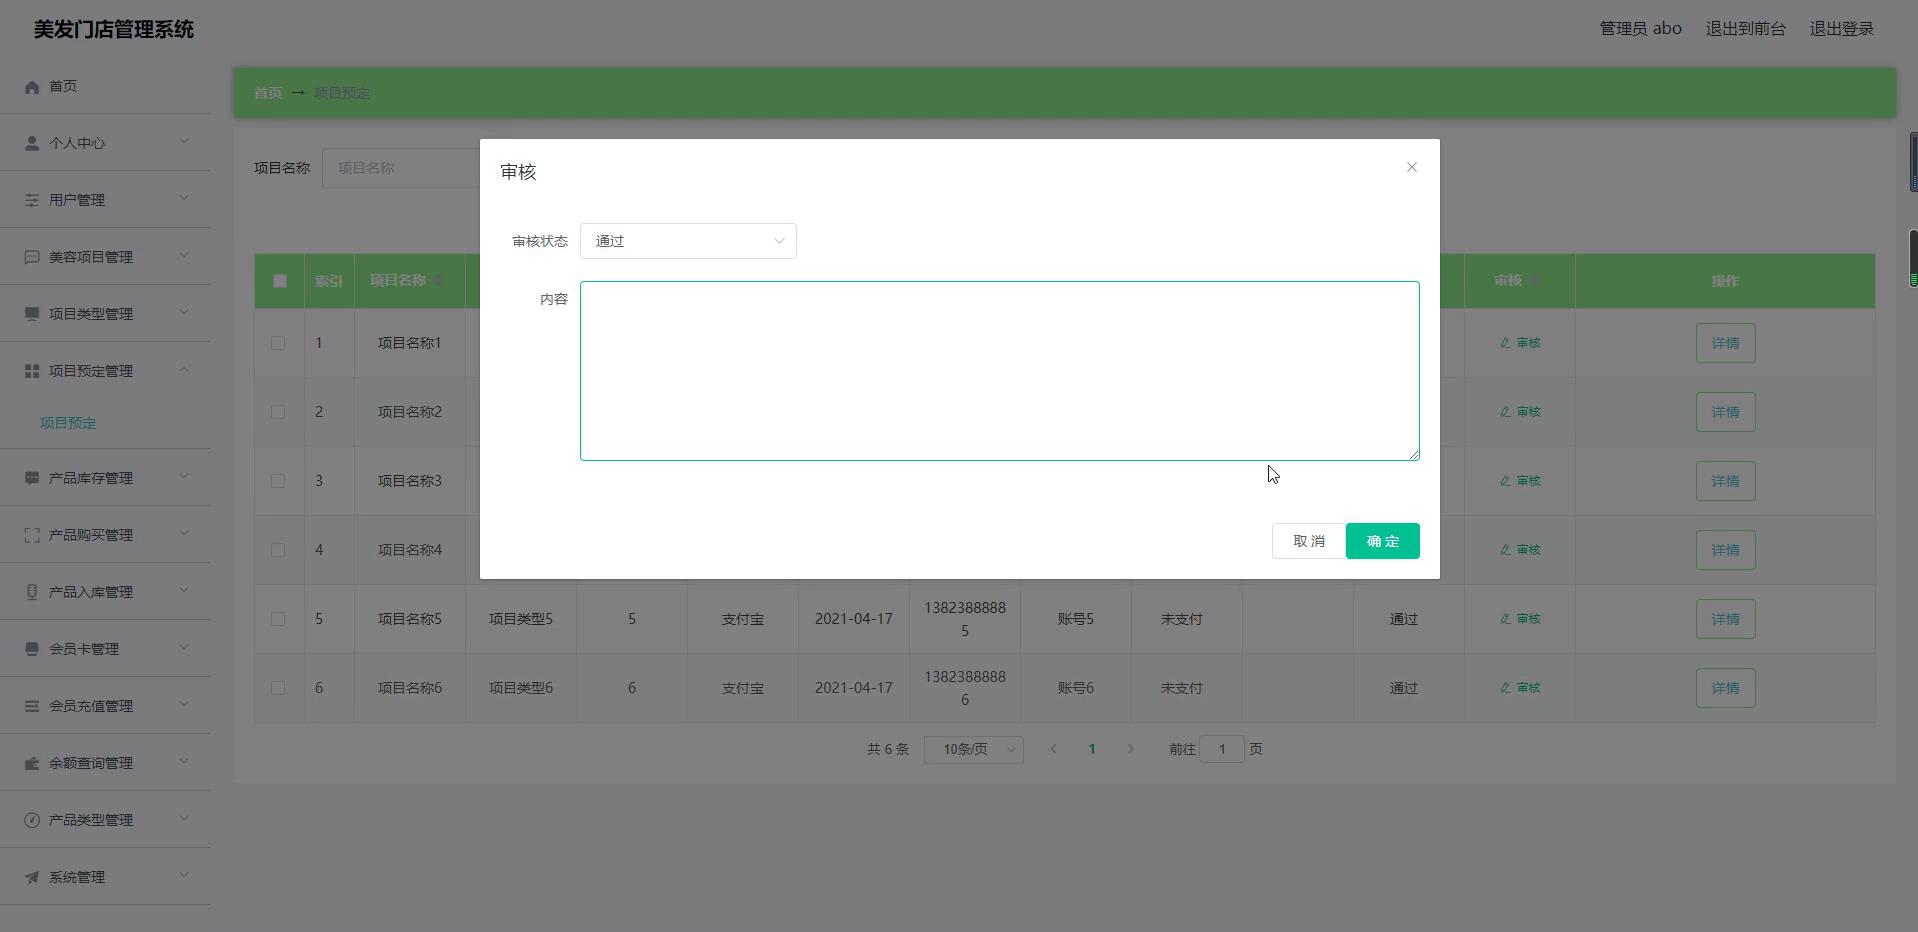Viewport: 1918px width, 932px height.
Task: Click the sliders icon beside 用户管理
Action: coord(32,200)
